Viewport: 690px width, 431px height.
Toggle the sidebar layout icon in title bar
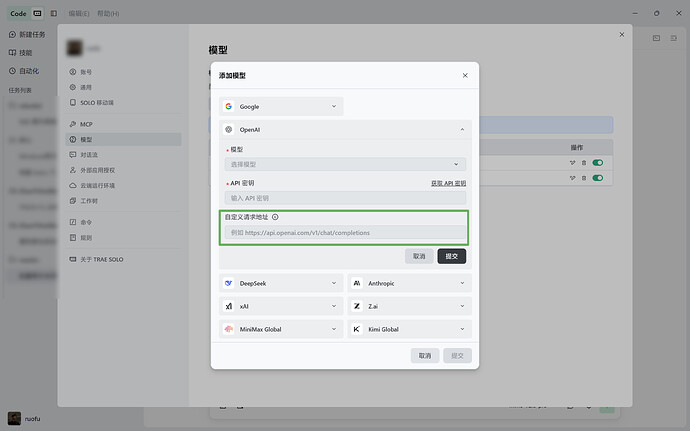coord(54,13)
